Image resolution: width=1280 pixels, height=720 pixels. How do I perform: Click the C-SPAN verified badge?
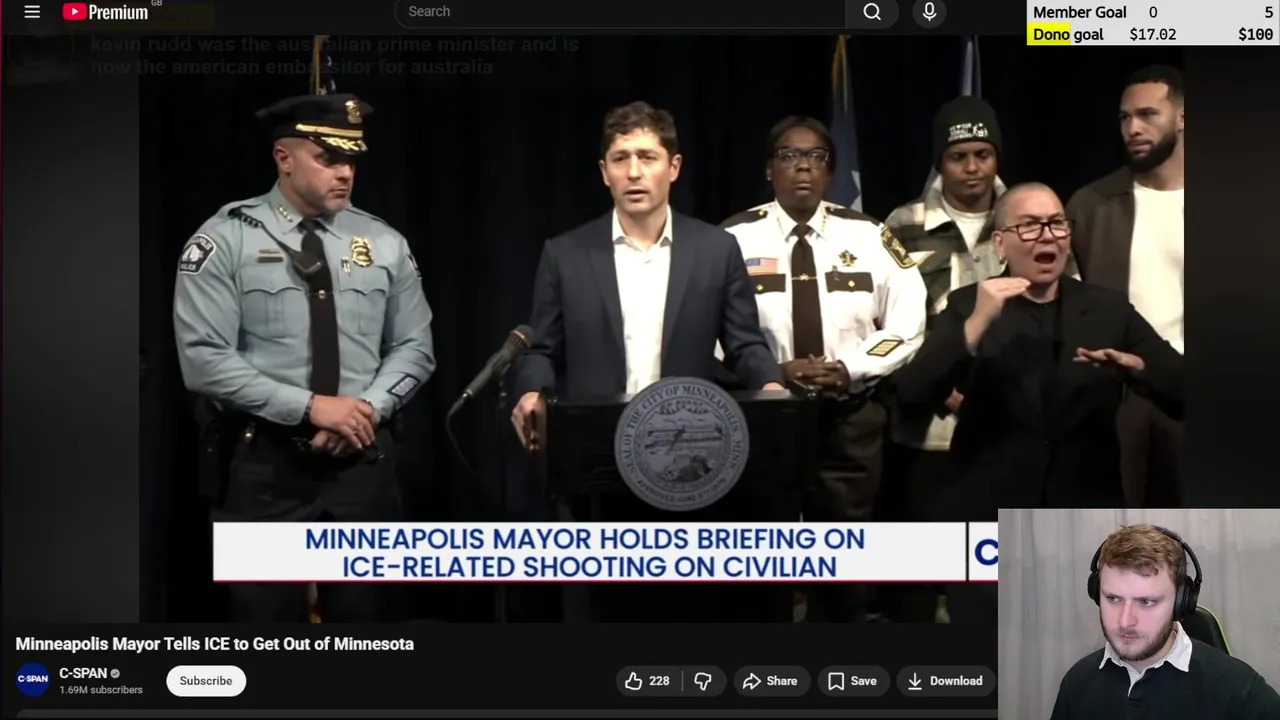tap(115, 674)
